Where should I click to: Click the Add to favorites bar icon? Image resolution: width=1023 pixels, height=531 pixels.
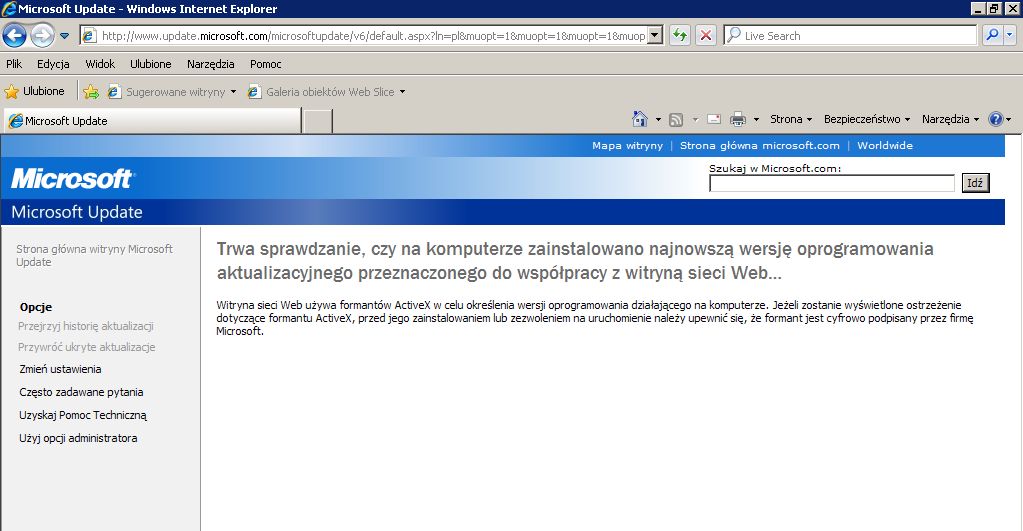coord(91,92)
